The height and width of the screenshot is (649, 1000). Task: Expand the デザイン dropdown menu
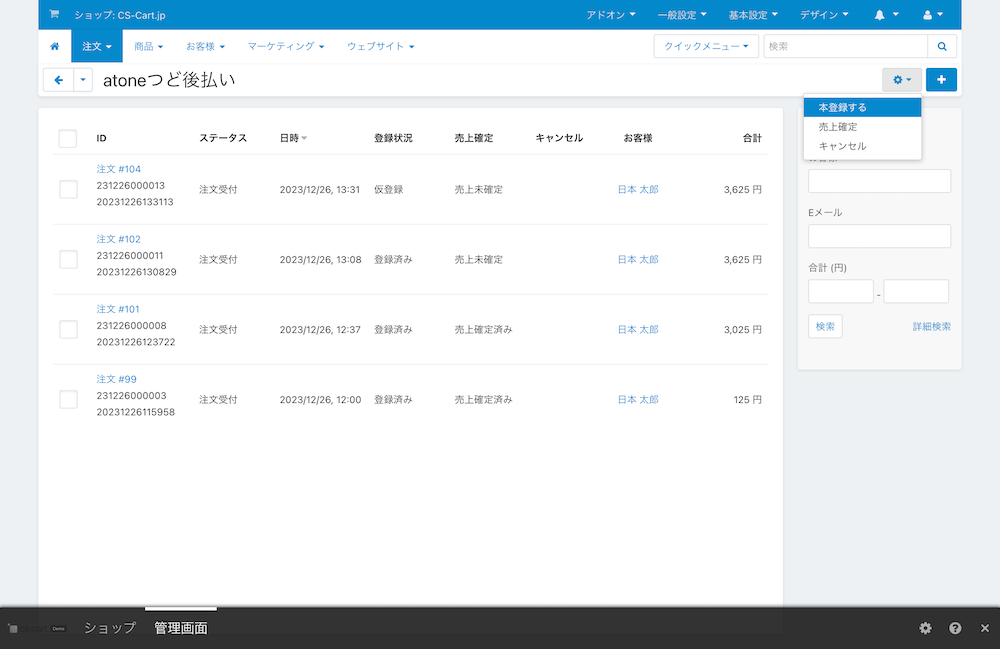coord(824,15)
